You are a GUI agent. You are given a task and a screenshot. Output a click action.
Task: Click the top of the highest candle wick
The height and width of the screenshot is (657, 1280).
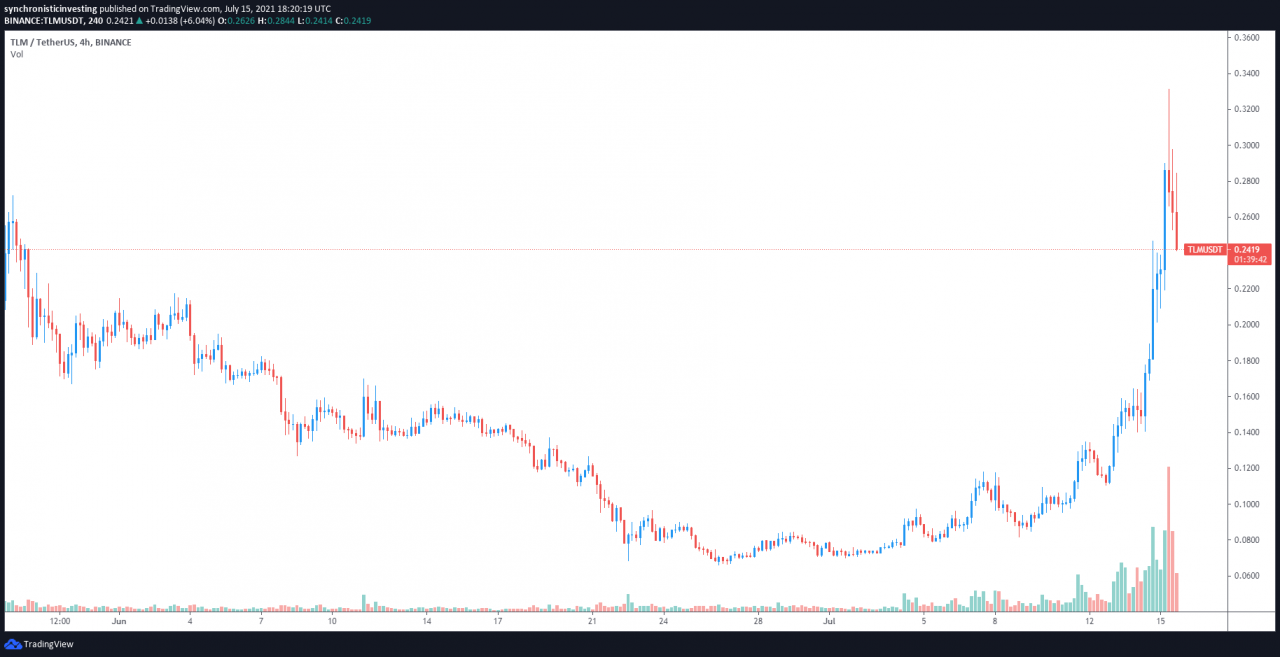pos(1168,91)
